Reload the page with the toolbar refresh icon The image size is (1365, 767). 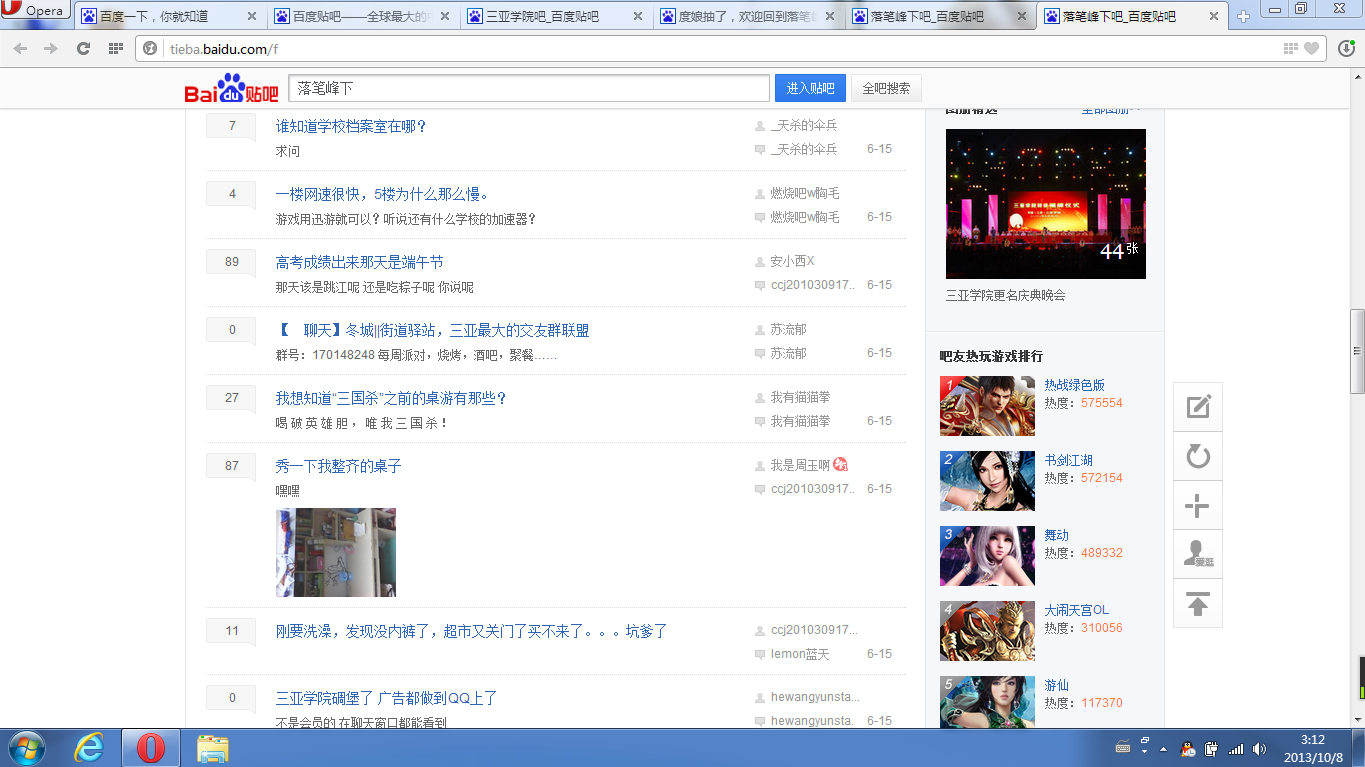tap(84, 48)
